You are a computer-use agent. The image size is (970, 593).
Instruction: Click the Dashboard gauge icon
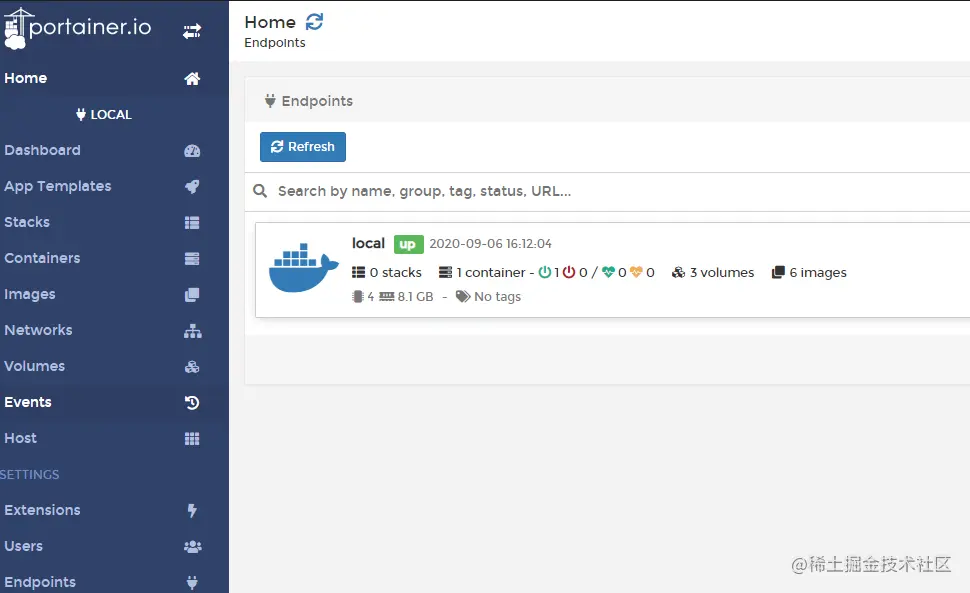pyautogui.click(x=192, y=150)
